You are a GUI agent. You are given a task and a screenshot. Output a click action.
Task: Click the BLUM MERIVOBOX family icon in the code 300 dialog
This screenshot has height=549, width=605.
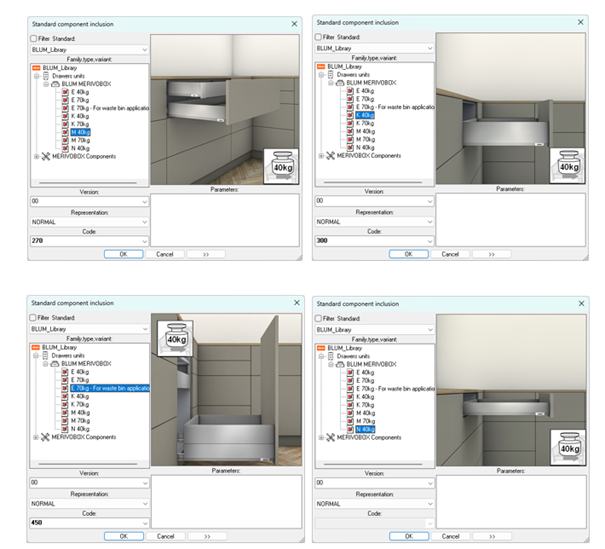pos(340,82)
